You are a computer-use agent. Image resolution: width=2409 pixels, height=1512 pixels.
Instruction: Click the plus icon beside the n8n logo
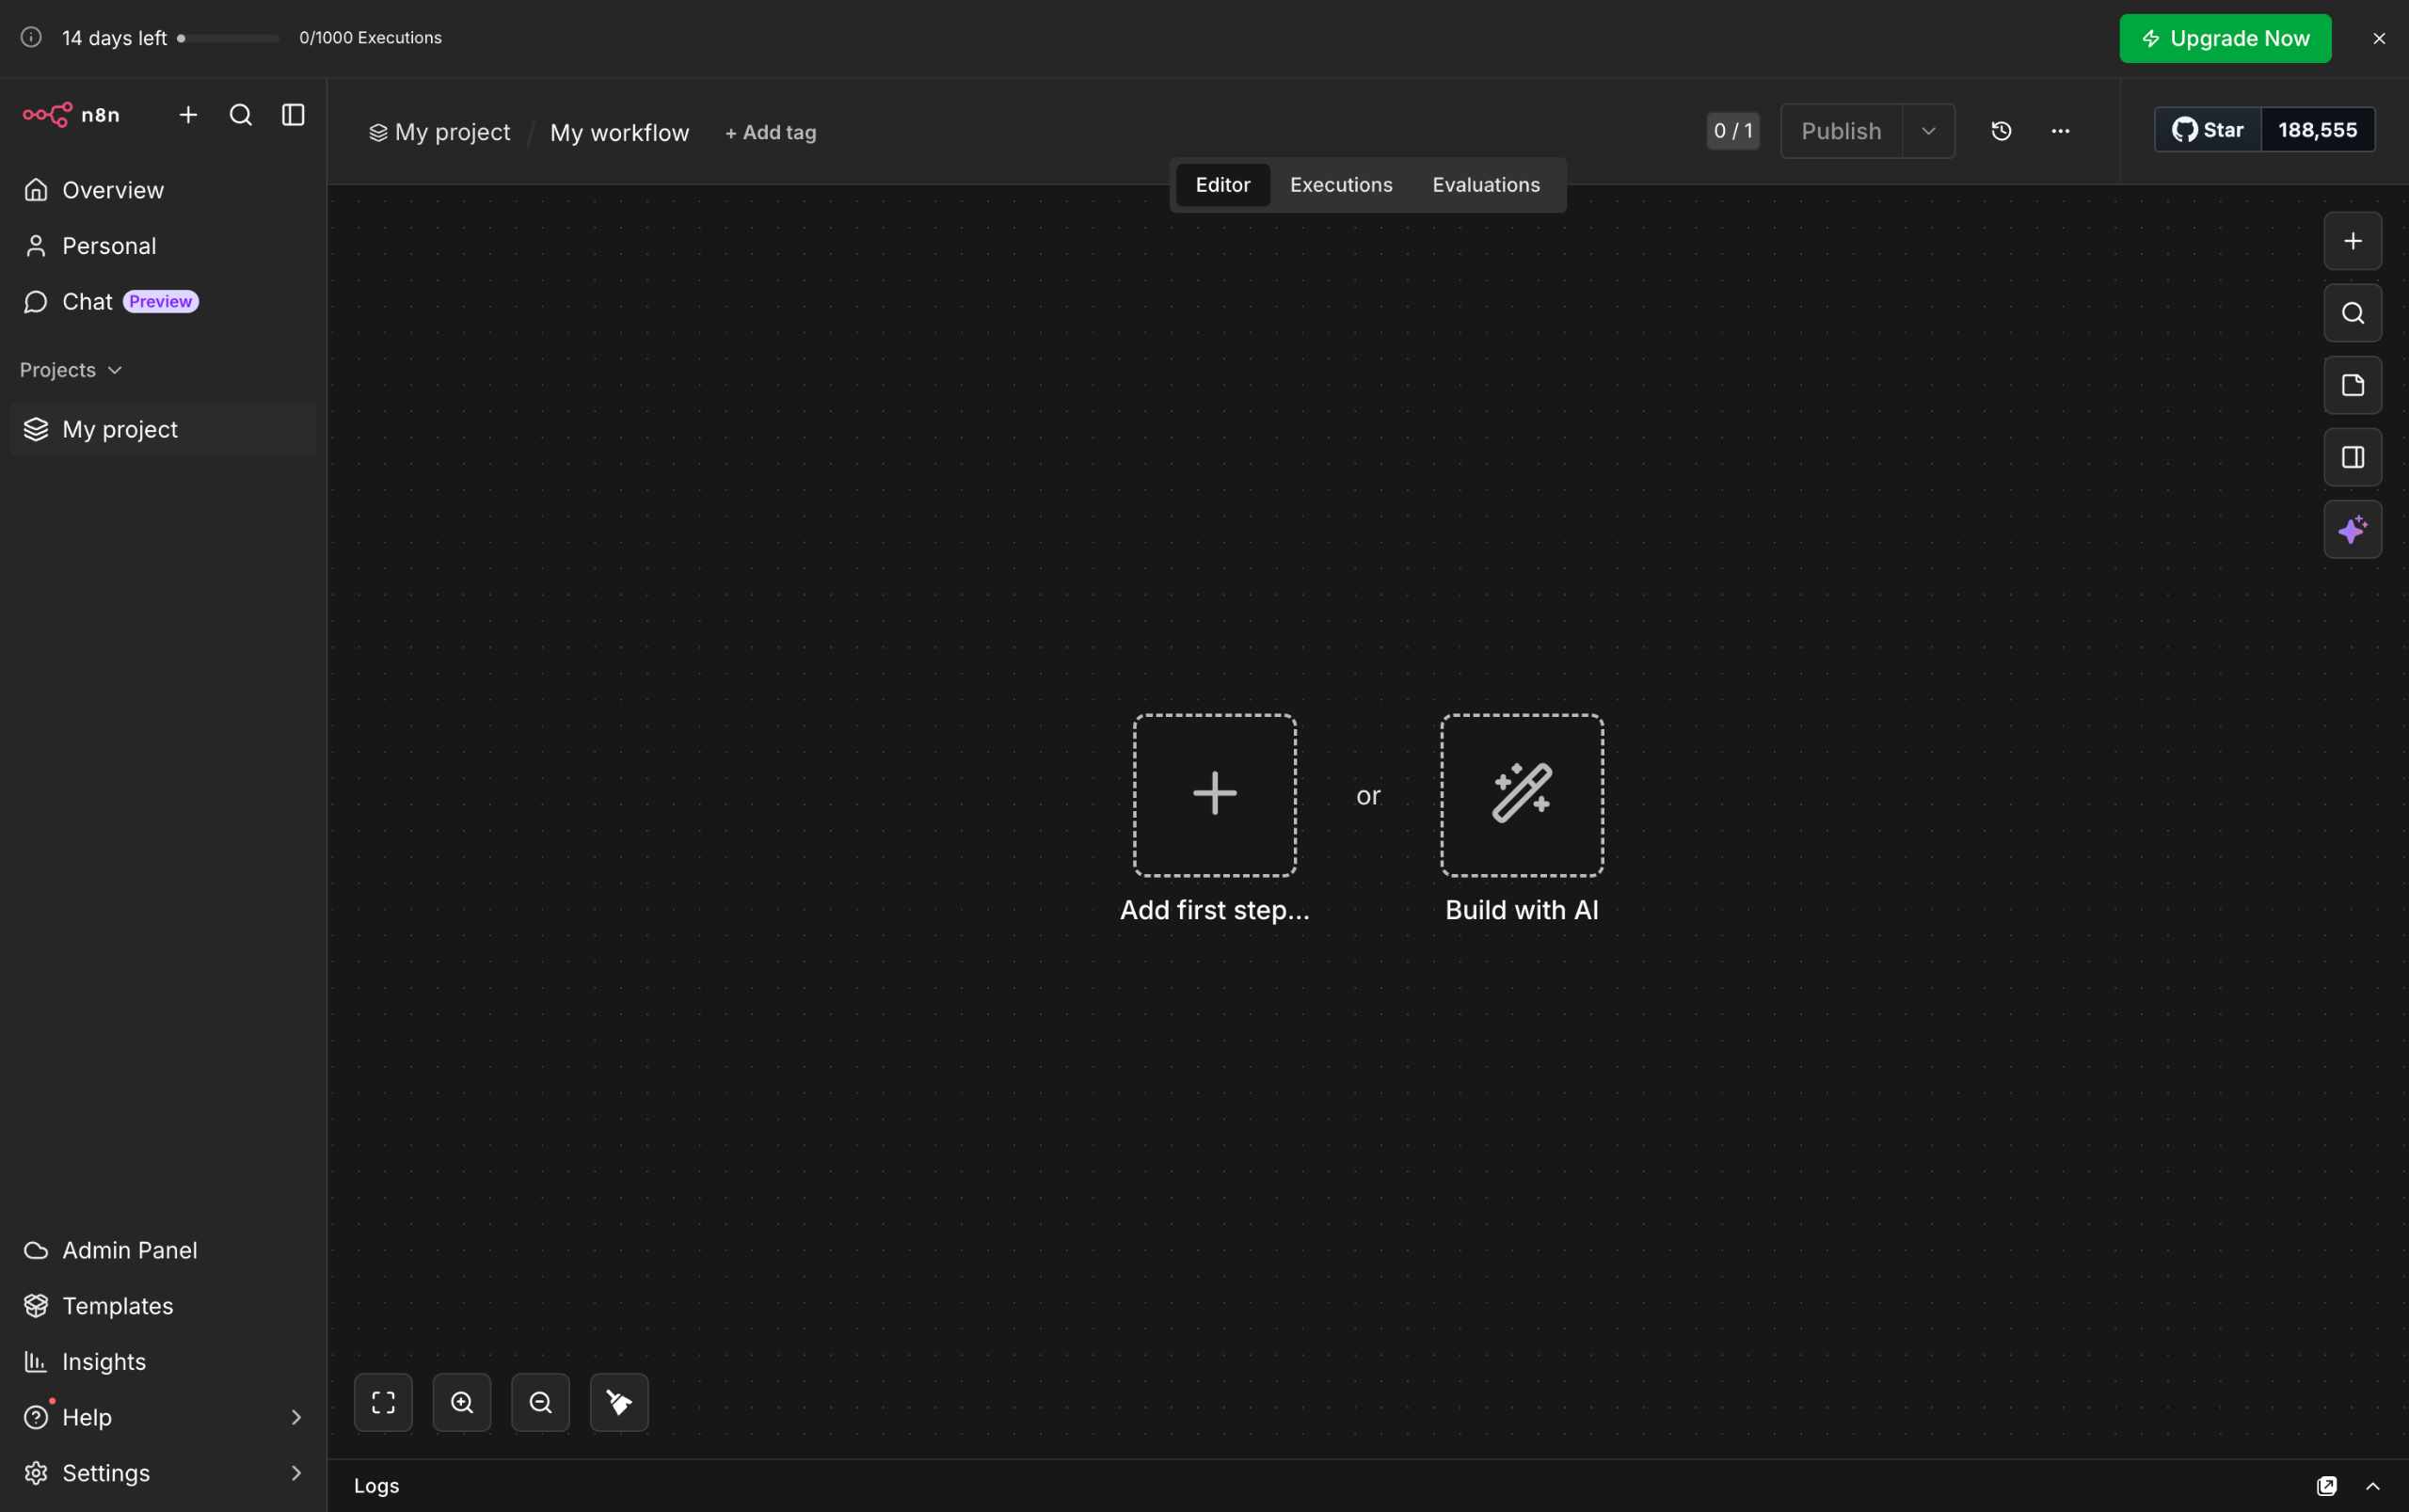(x=188, y=115)
